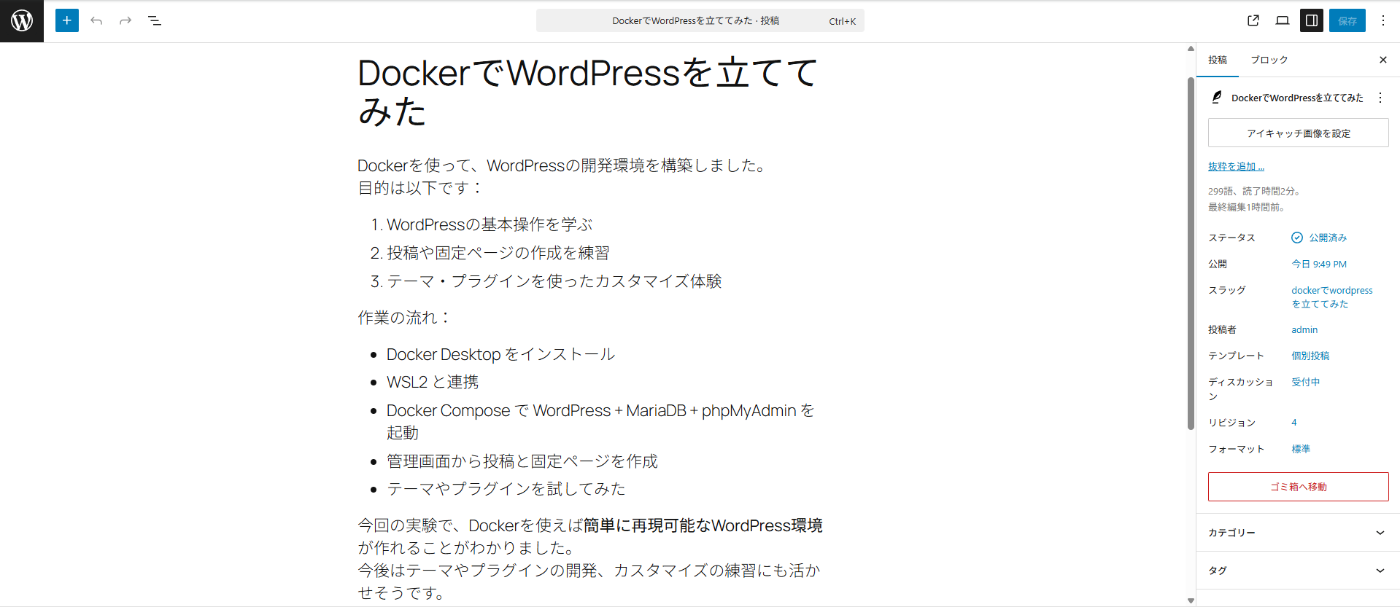The height and width of the screenshot is (607, 1400).
Task: Click scrollbar up arrow of editor
Action: 1190,49
